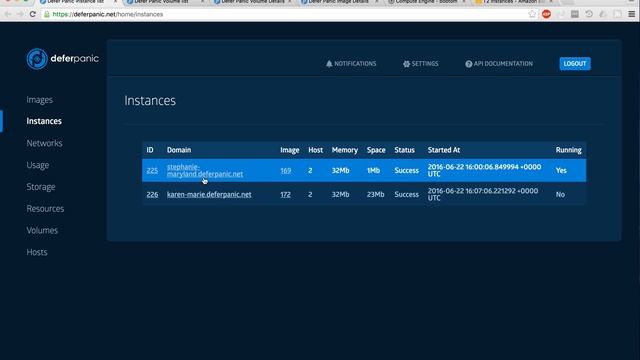Navigate to Resources in the sidebar
Viewport: 640px width, 360px height.
(x=45, y=209)
